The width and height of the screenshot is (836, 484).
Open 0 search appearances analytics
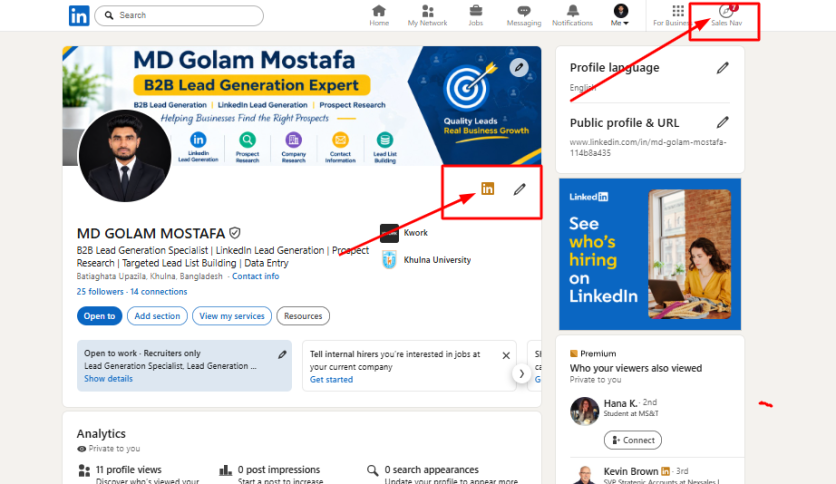[x=431, y=470]
